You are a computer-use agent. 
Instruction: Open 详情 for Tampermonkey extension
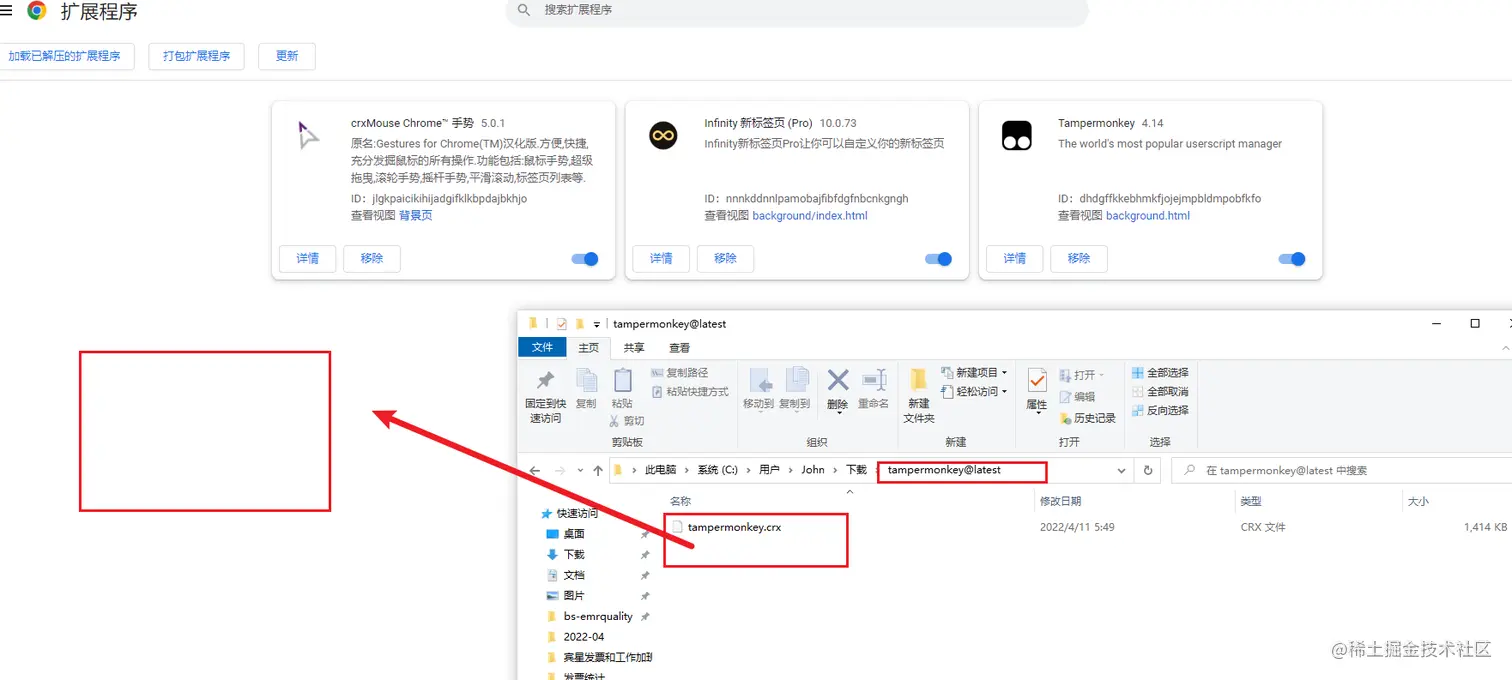coord(1015,258)
